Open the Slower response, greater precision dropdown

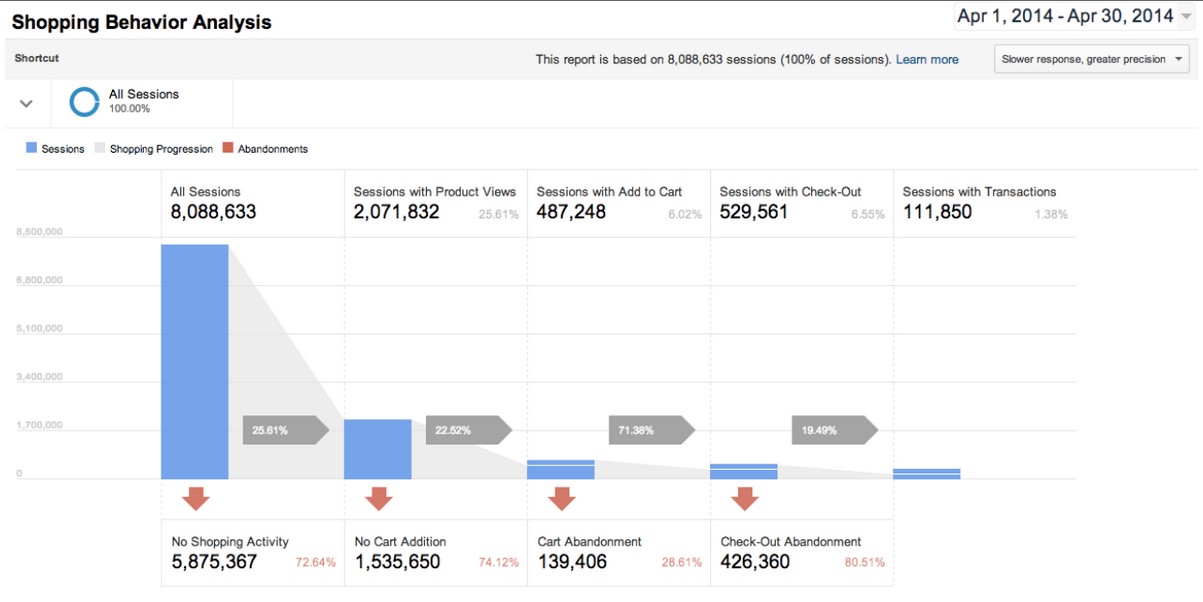pos(1091,59)
